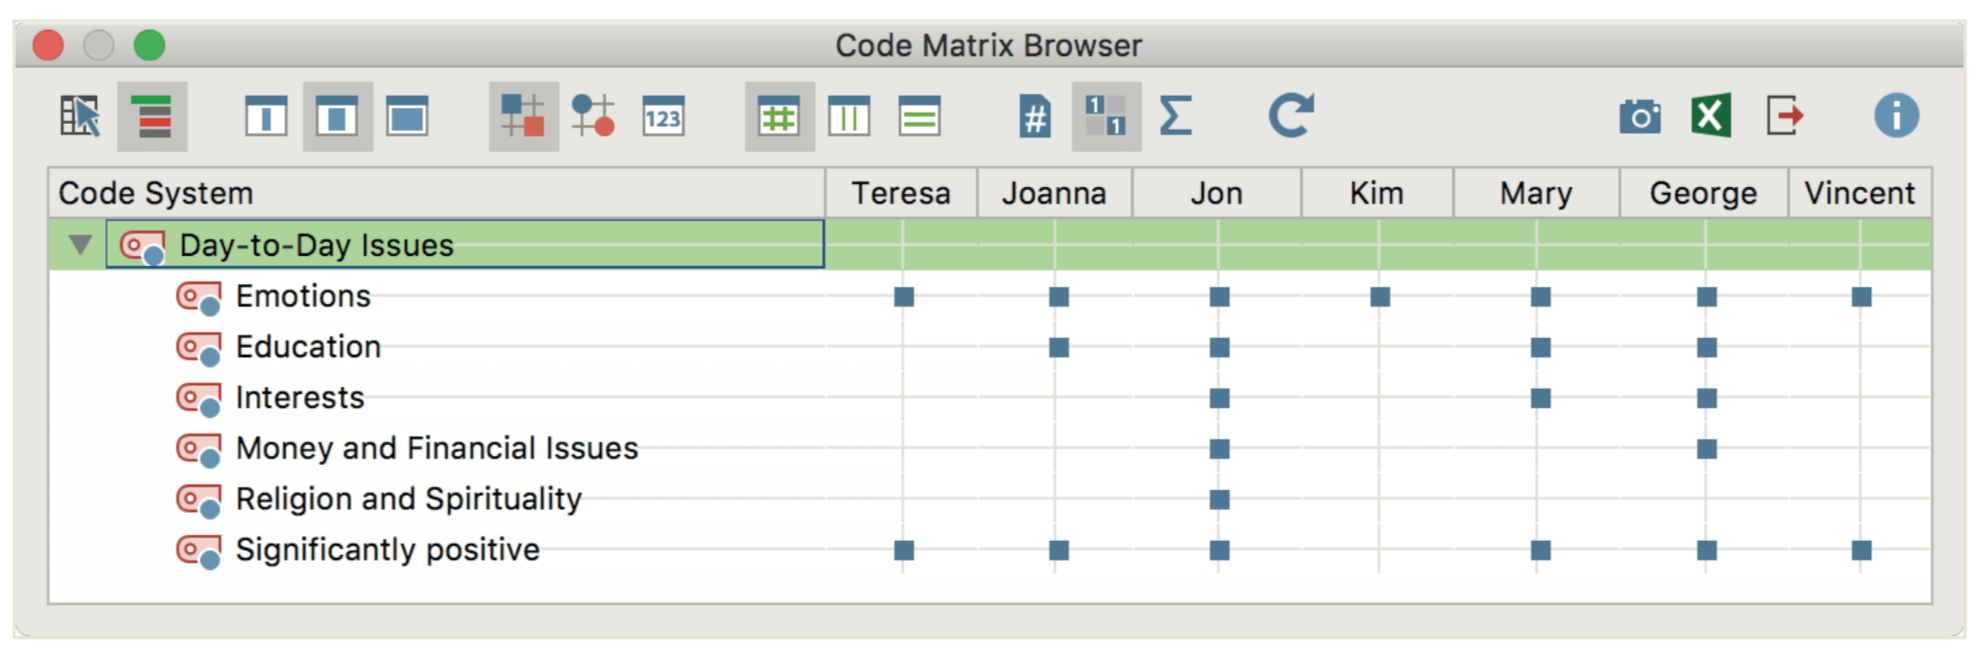Click Significantly positive square for Teresa
1980x648 pixels.
point(904,550)
